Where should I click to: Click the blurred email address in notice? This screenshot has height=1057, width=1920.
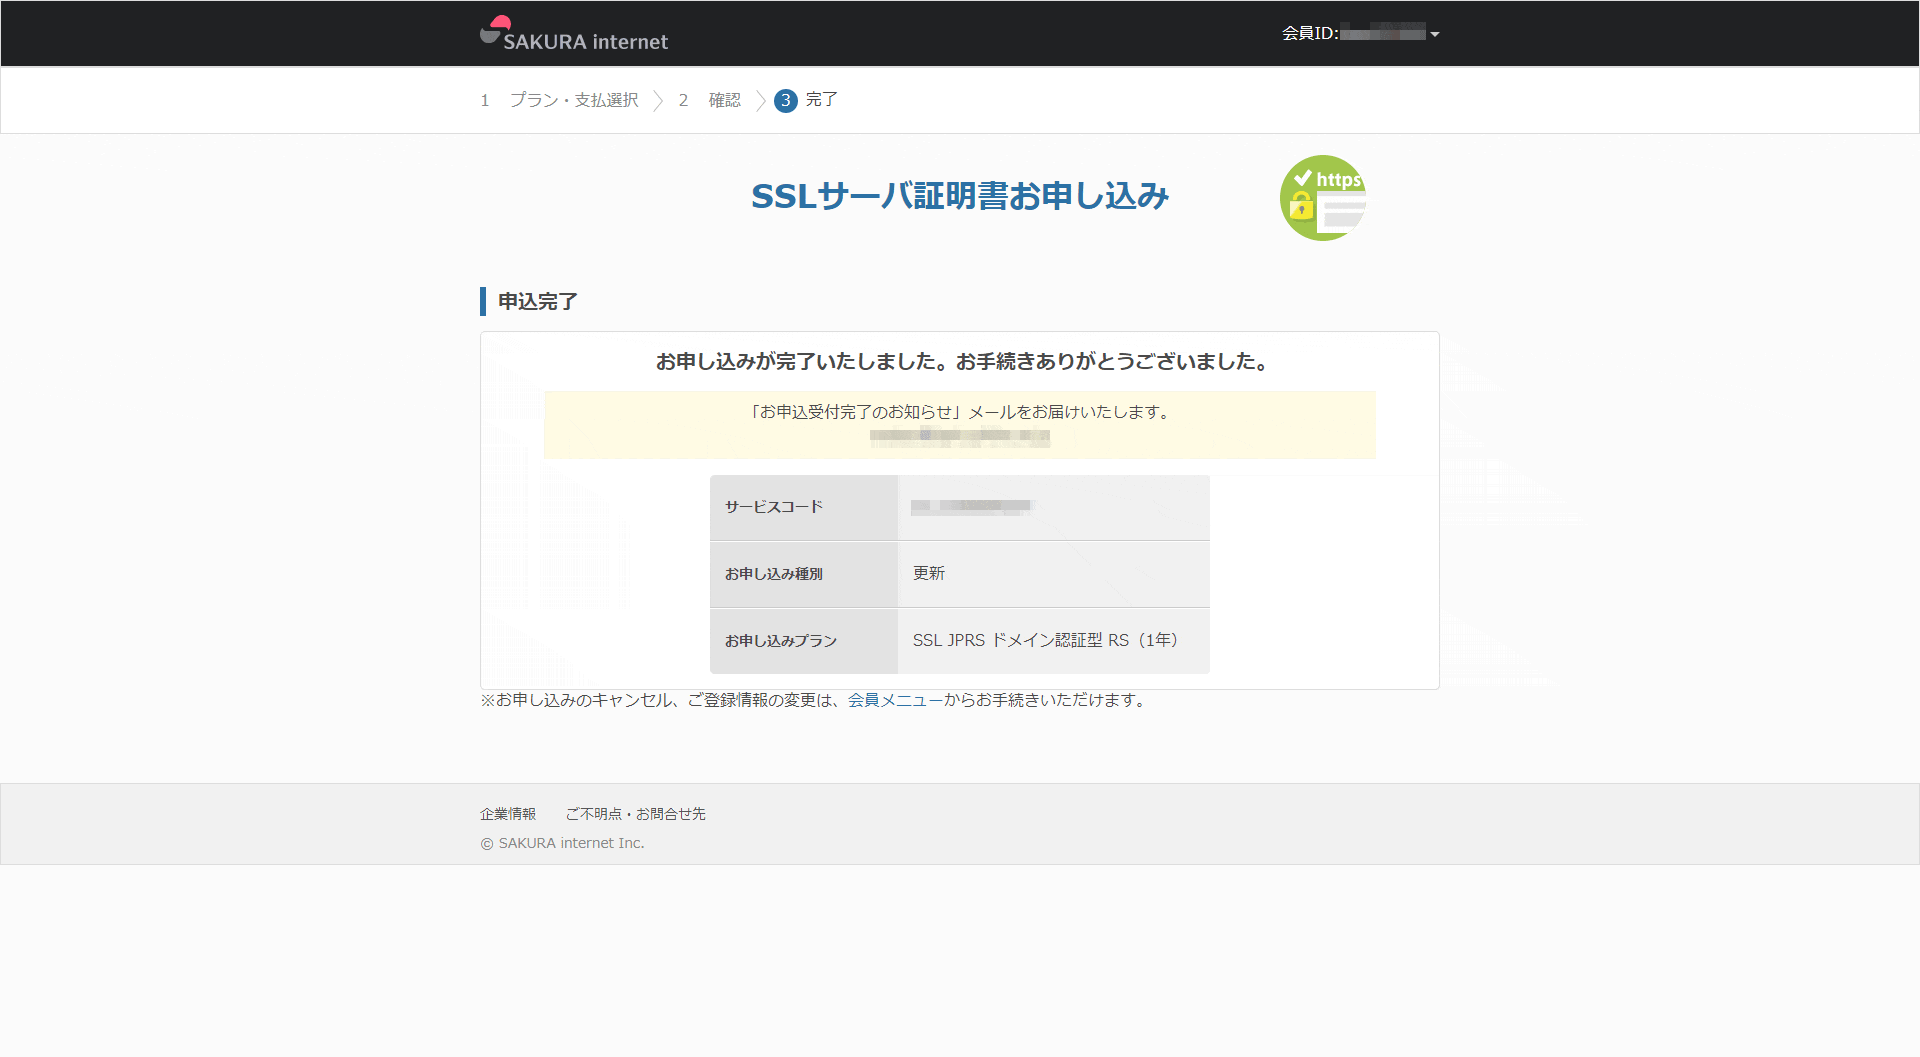click(960, 435)
